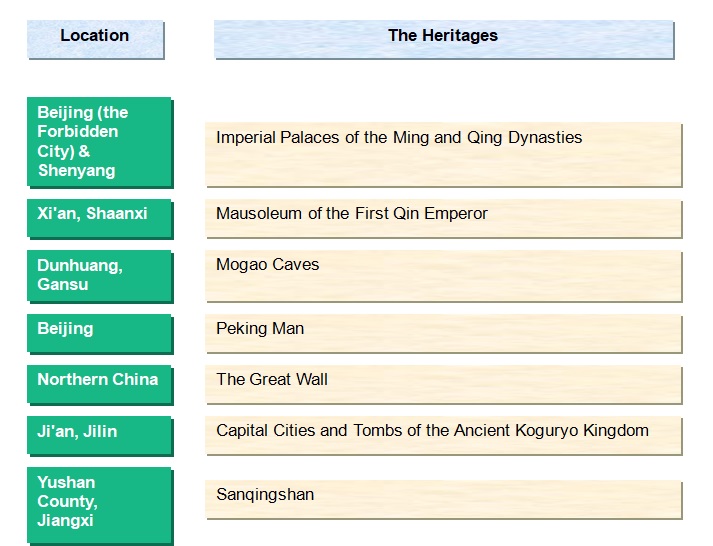This screenshot has height=546, width=713.
Task: Click the Dunhuang, Gansu location box
Action: [x=99, y=275]
